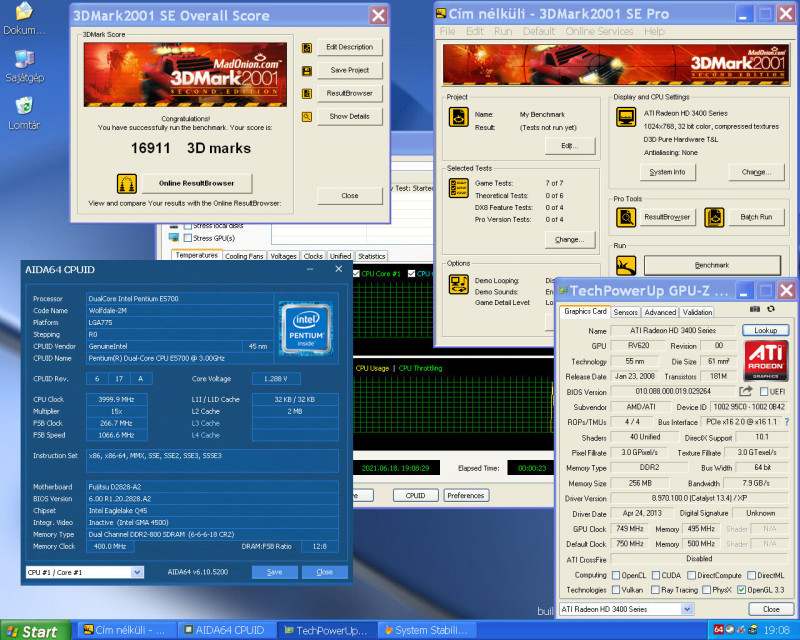Click the Pro Tools ResultBrowser magnifier icon
The width and height of the screenshot is (800, 640).
click(x=626, y=217)
